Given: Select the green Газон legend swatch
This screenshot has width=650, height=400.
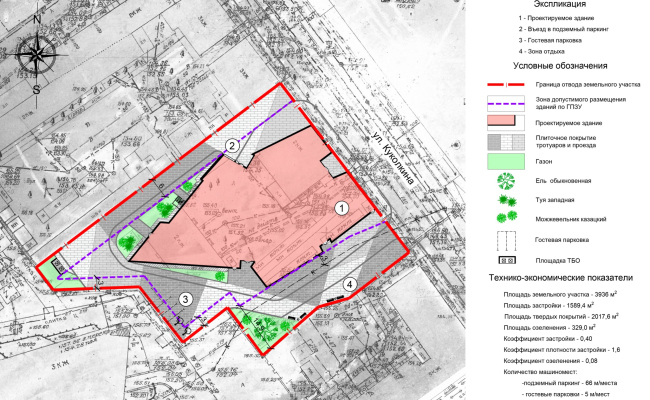Looking at the screenshot, I should [511, 160].
